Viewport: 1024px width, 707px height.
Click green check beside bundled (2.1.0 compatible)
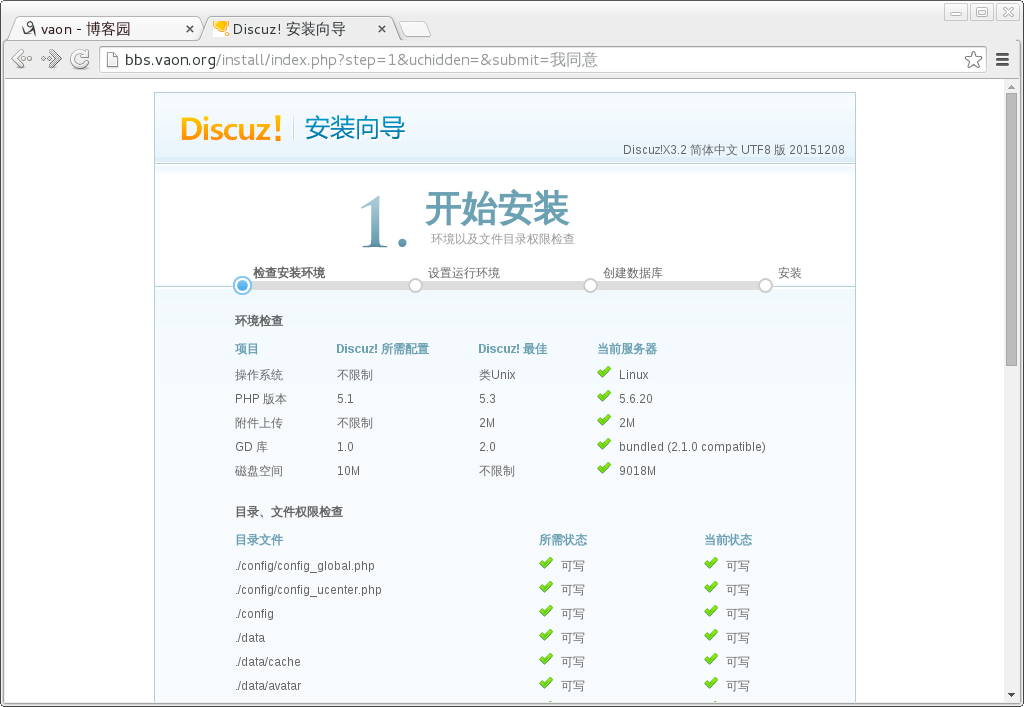coord(604,445)
